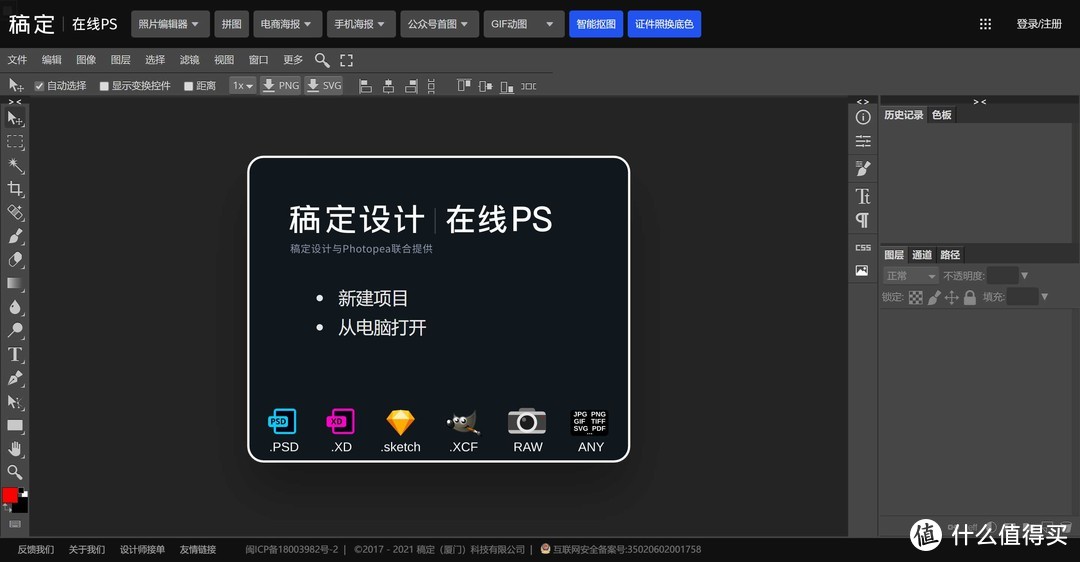Open the 图层 menu
Image resolution: width=1080 pixels, height=562 pixels.
pos(121,60)
